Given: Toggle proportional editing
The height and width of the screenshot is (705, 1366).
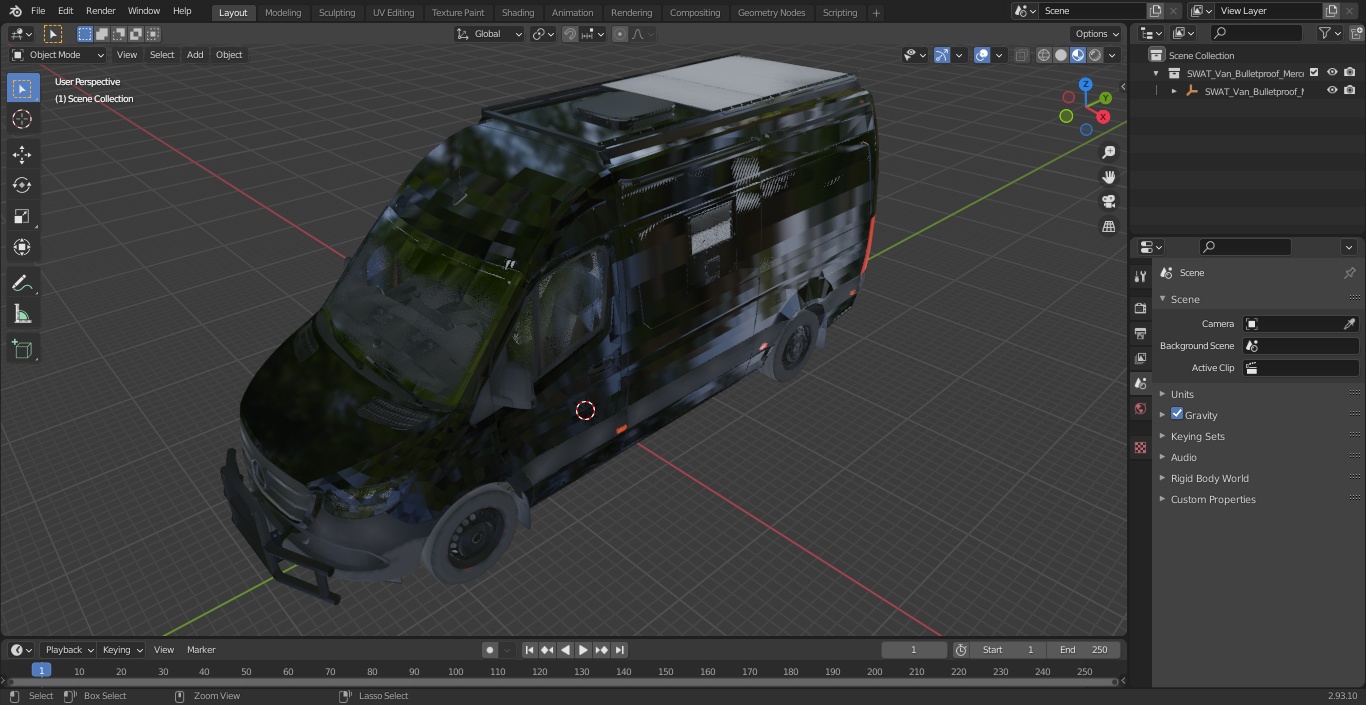Looking at the screenshot, I should click(620, 34).
